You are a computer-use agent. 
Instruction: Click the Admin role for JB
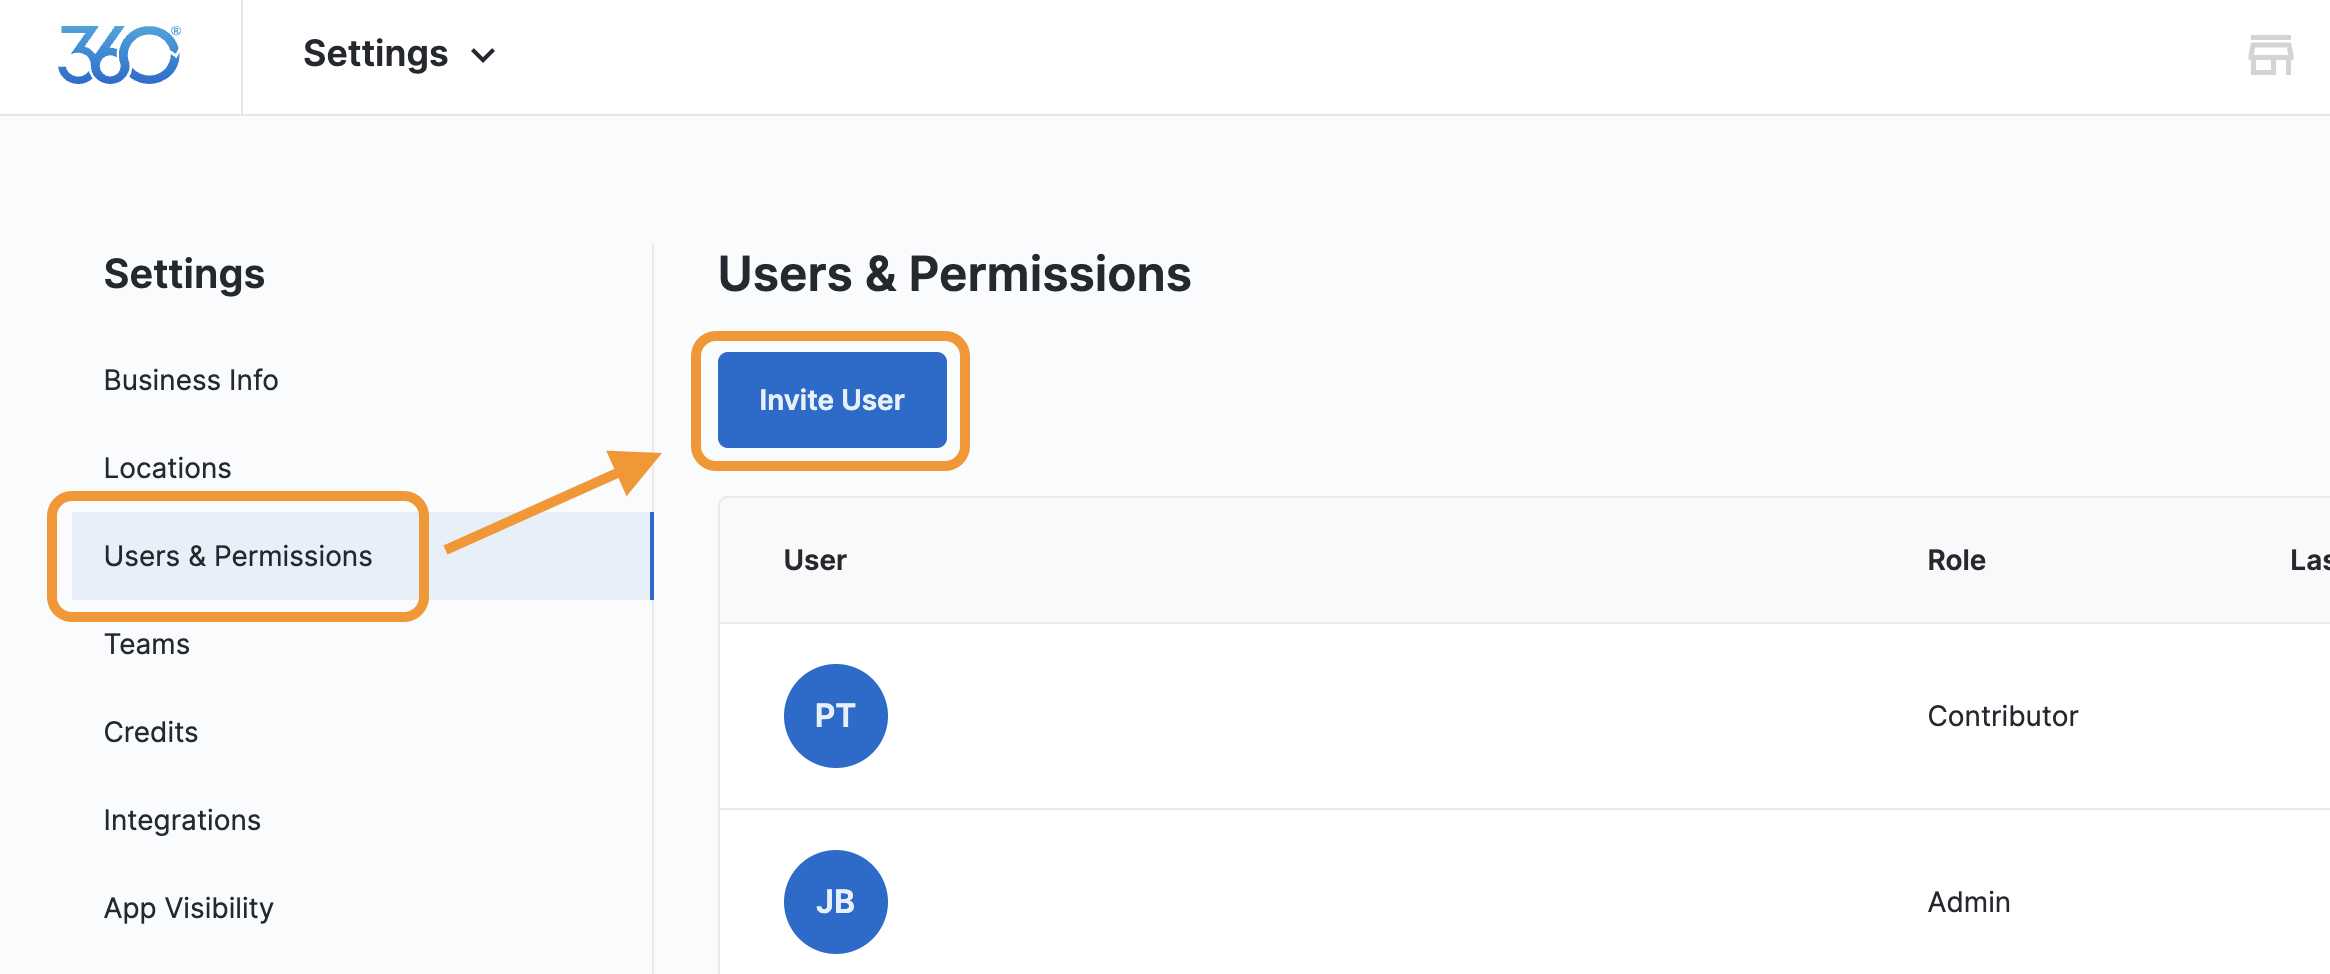pos(1968,902)
